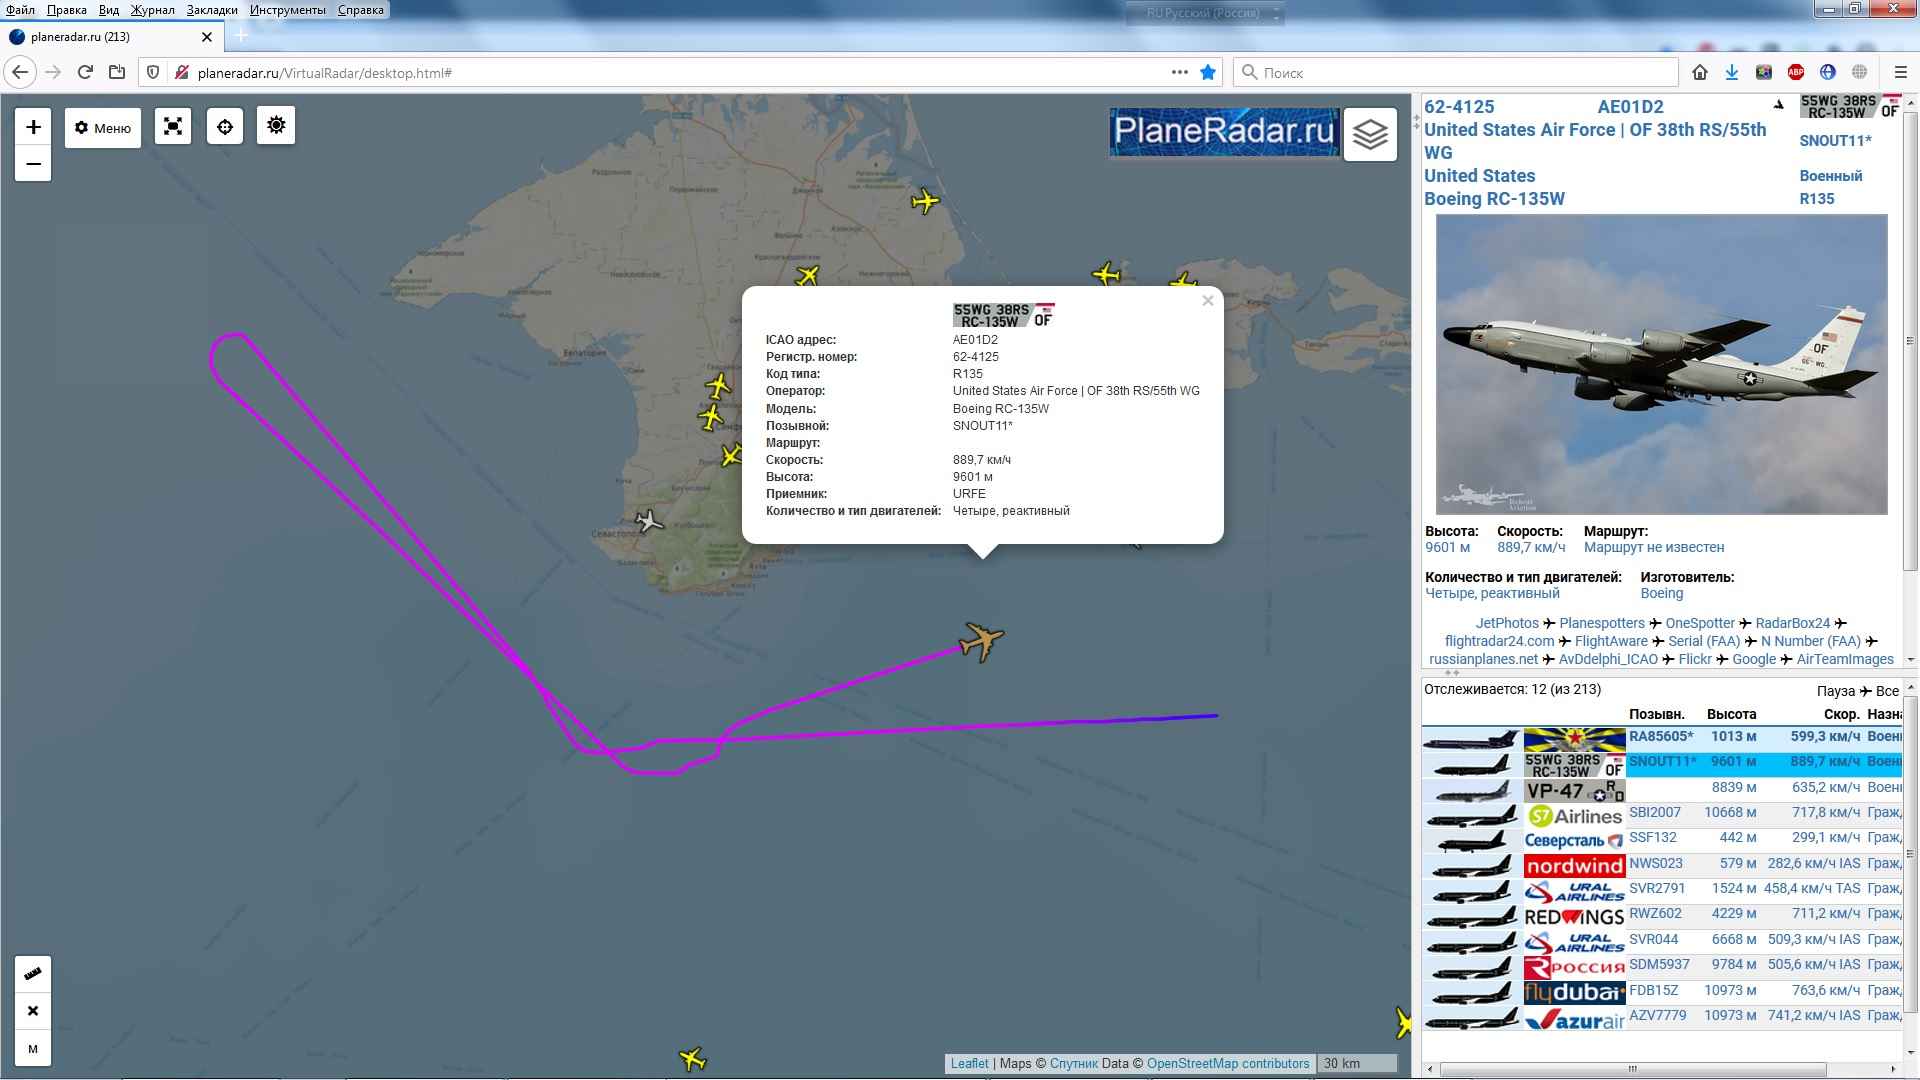
Task: Select the SBI2007 S7 Airlines row
Action: 1662,815
